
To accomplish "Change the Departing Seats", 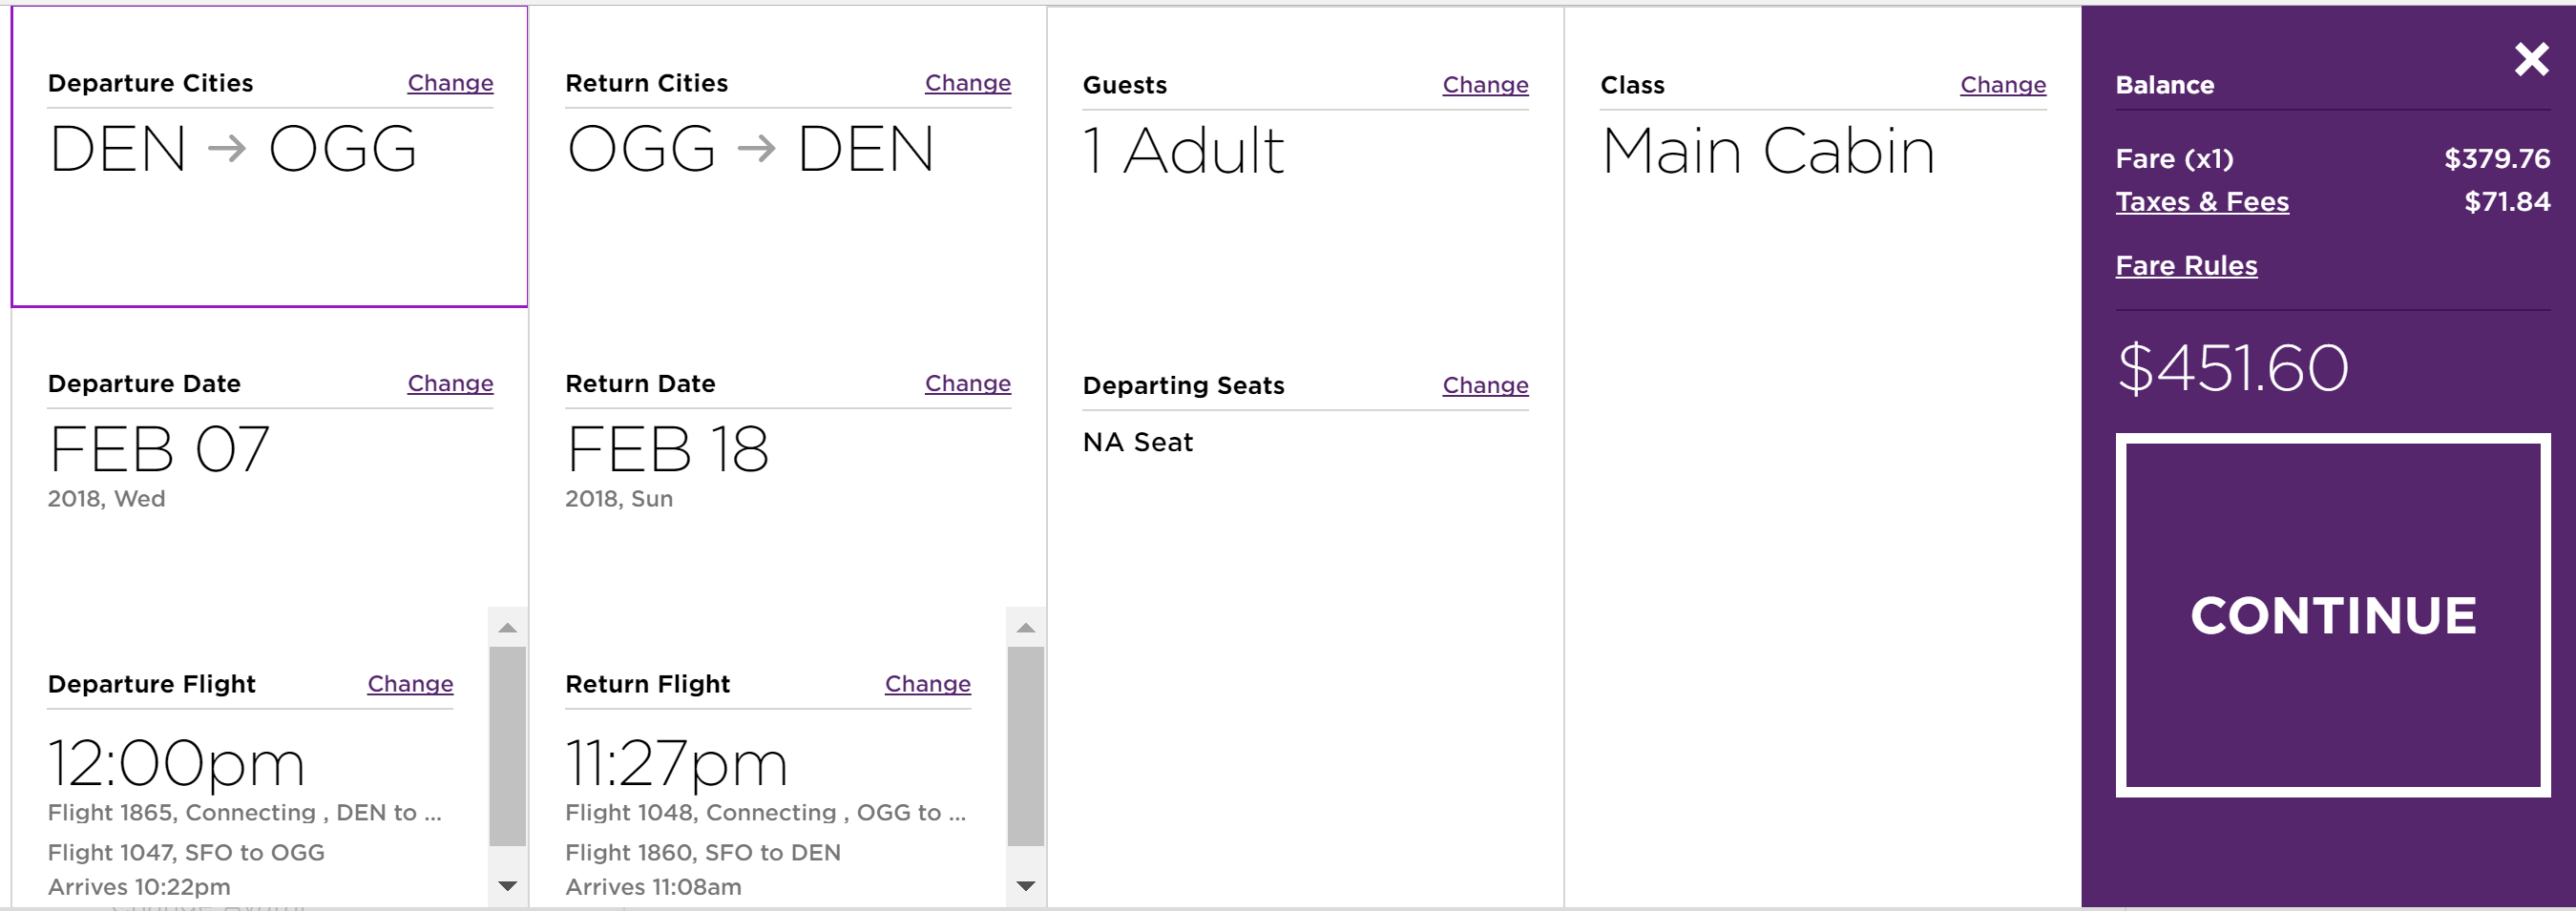I will click(1485, 385).
